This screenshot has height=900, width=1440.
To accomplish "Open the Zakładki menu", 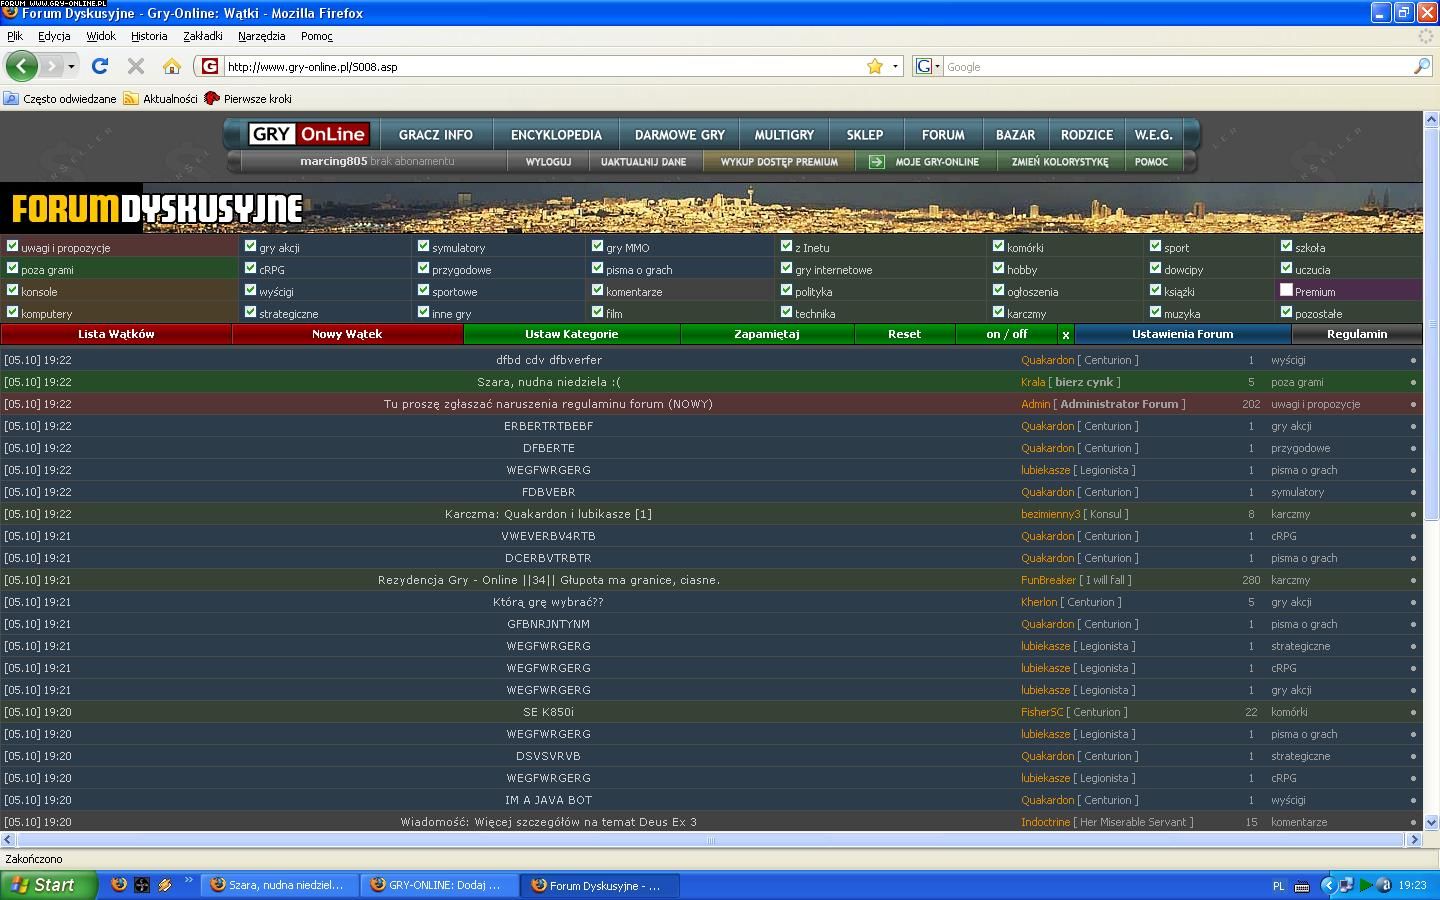I will [x=203, y=36].
